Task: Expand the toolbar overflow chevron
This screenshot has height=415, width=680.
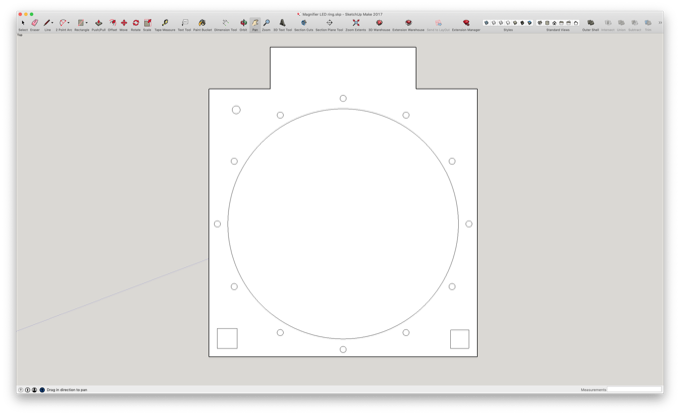Action: (x=660, y=23)
